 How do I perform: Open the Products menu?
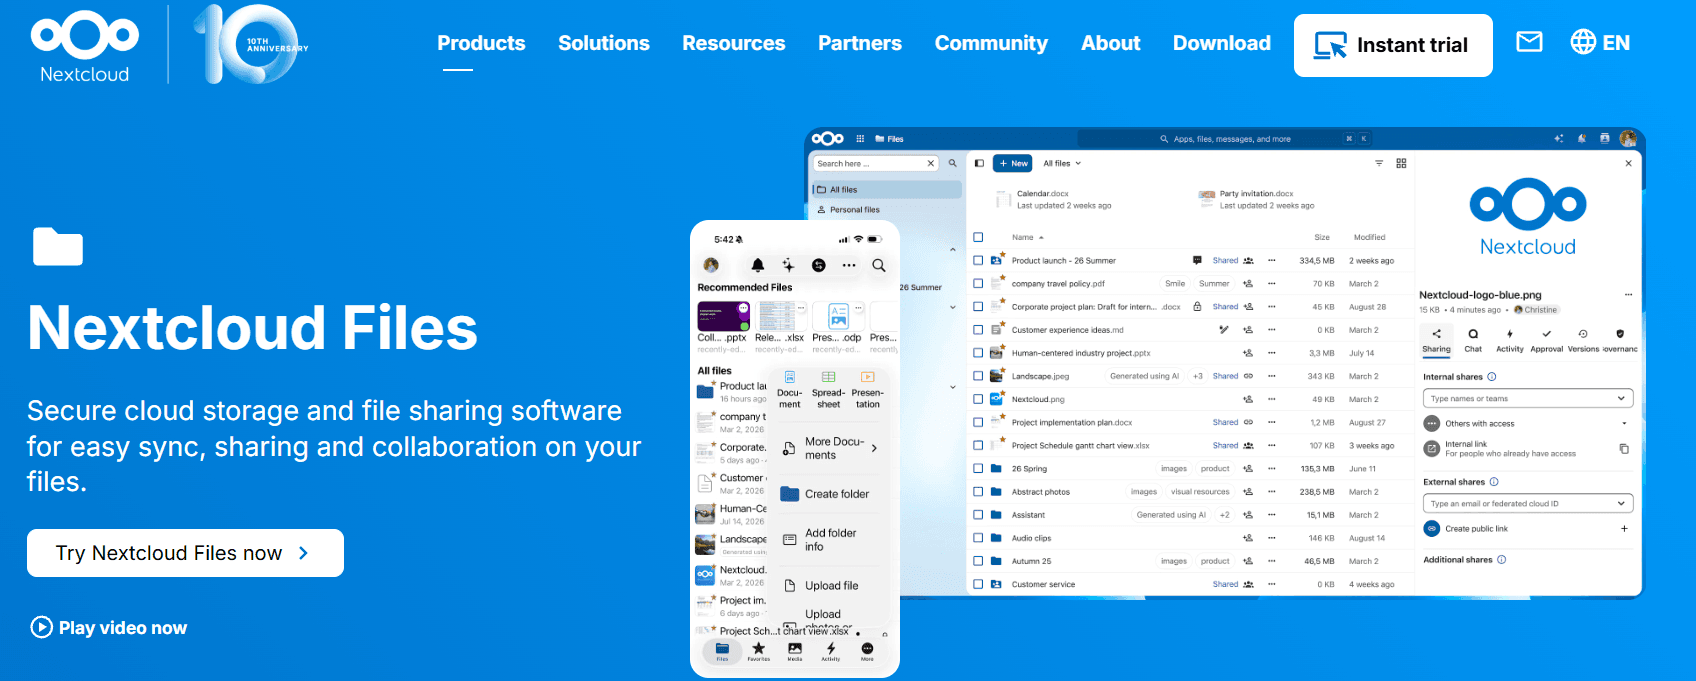481,43
